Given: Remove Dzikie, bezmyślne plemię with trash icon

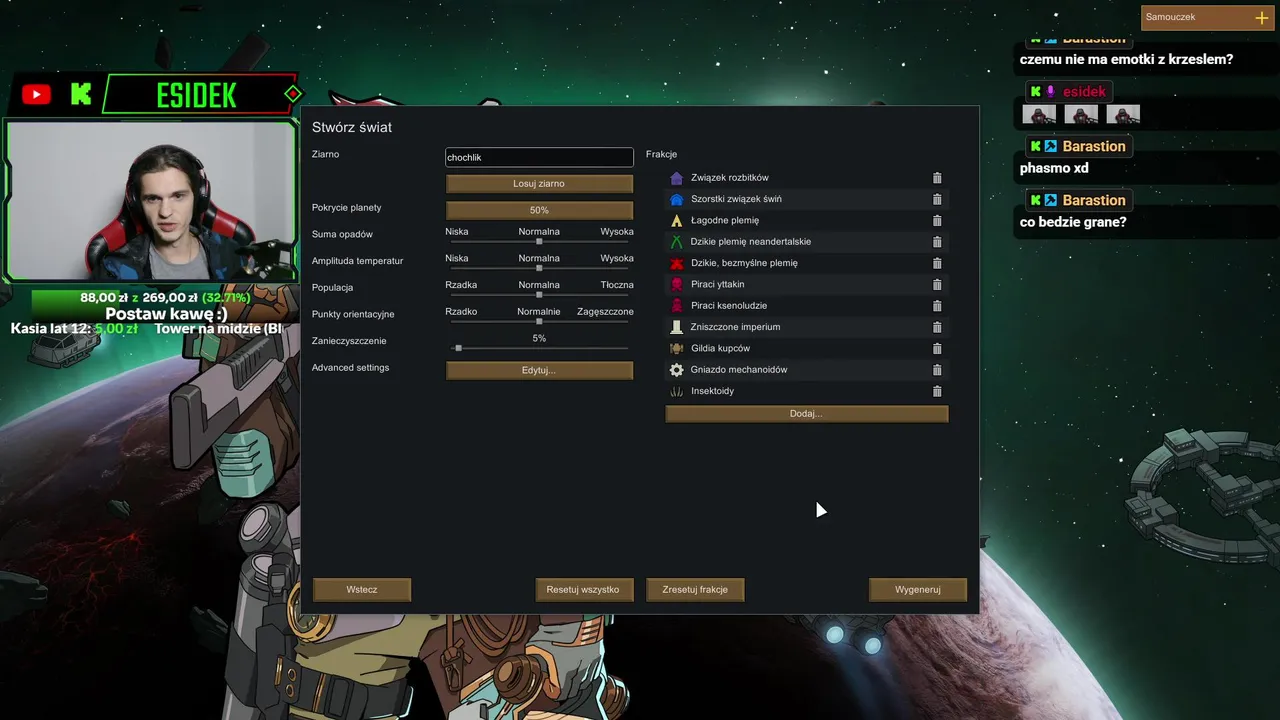Looking at the screenshot, I should tap(937, 263).
